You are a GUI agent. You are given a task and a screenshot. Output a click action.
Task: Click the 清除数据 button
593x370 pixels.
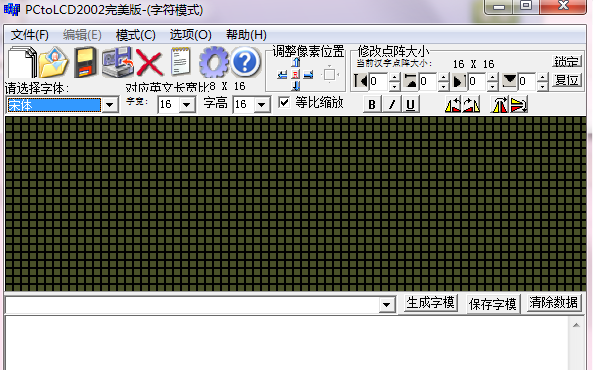553,303
